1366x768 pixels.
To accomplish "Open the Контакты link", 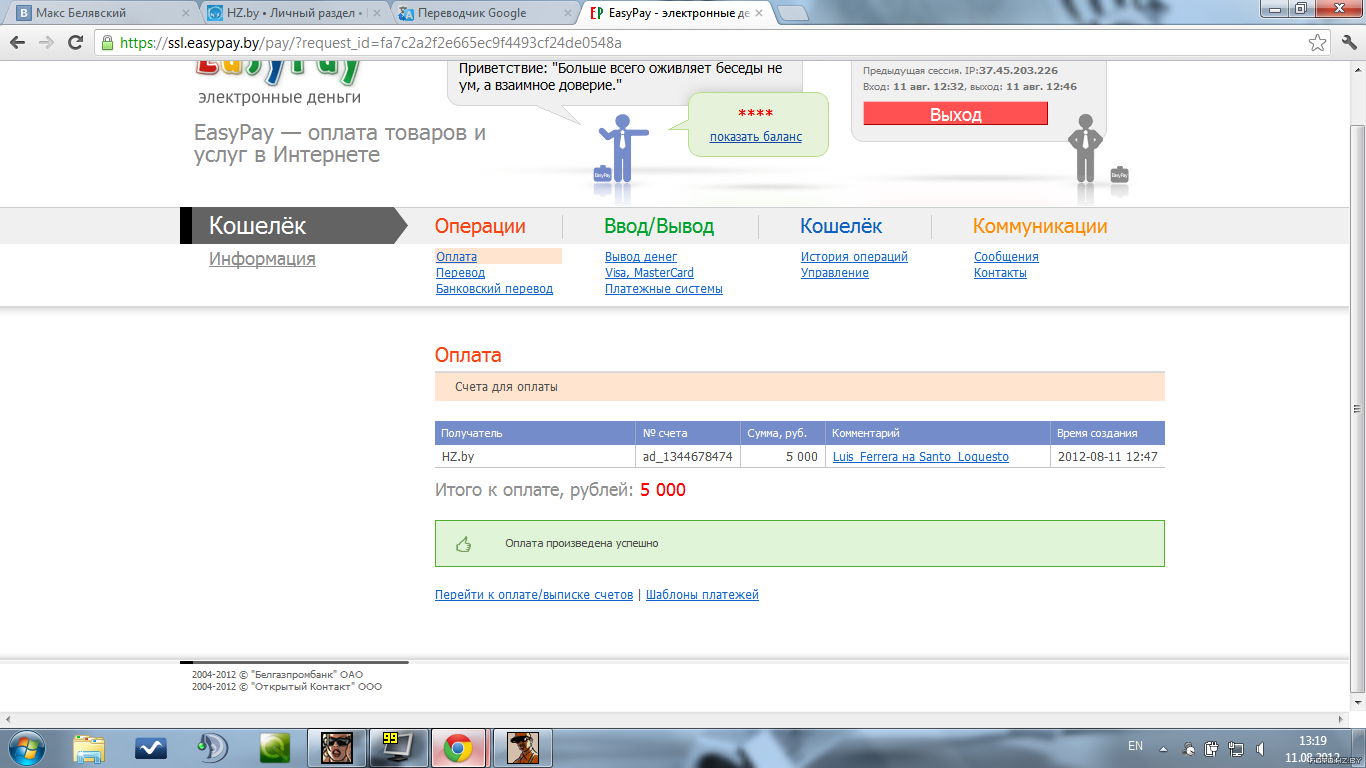I will point(1000,273).
